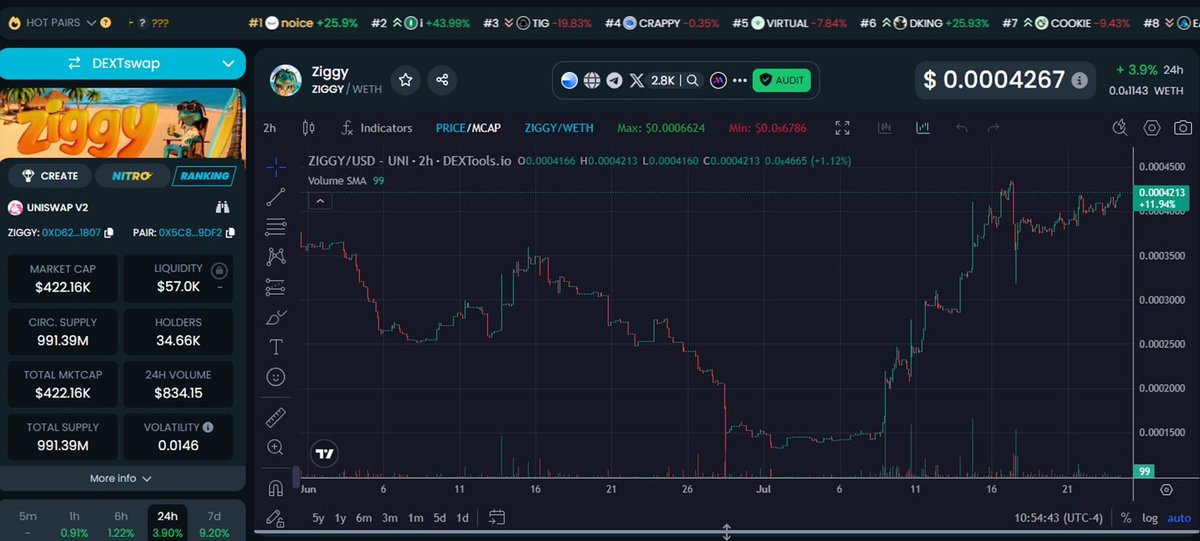The height and width of the screenshot is (541, 1200).
Task: Select the XABCD pattern tool
Action: click(x=276, y=257)
